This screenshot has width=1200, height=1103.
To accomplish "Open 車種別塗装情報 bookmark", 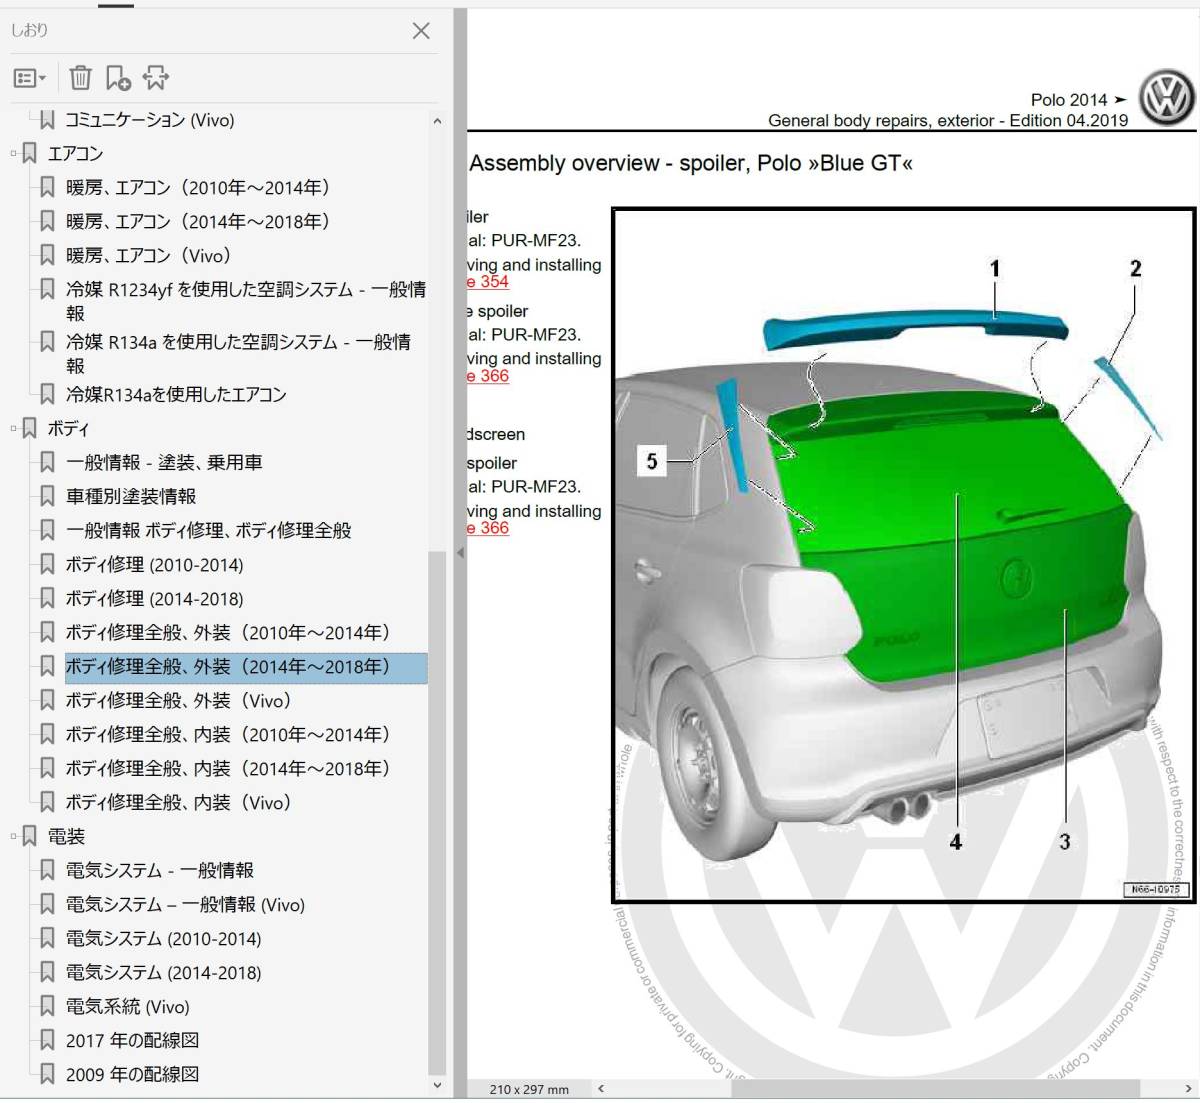I will (x=131, y=497).
